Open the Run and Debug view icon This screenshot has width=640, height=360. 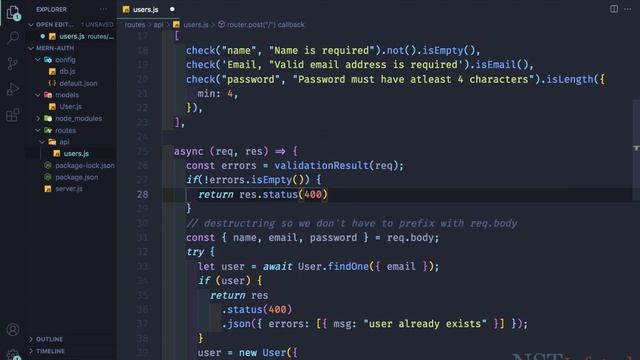pos(13,89)
